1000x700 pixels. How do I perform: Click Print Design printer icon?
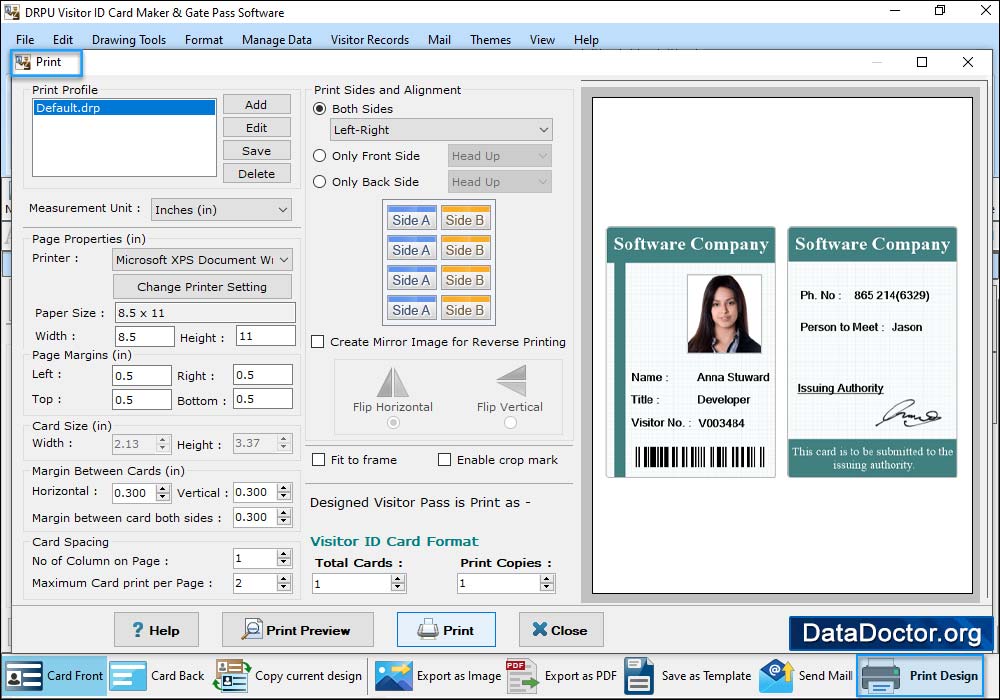tap(880, 676)
